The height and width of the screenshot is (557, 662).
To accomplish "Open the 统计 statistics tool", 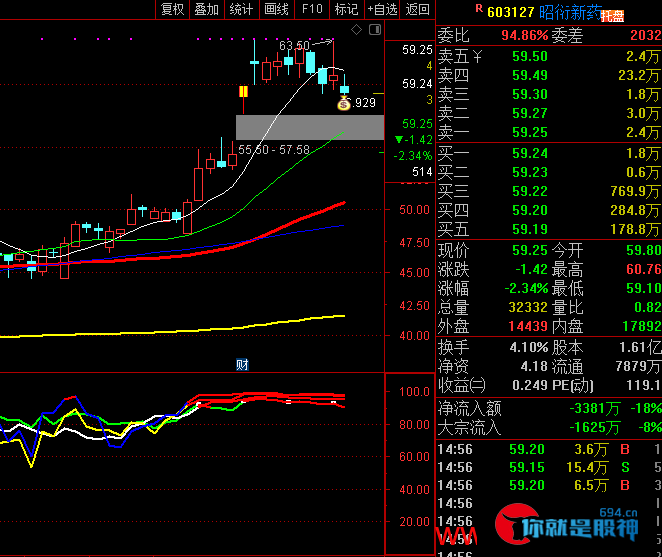I will click(241, 9).
